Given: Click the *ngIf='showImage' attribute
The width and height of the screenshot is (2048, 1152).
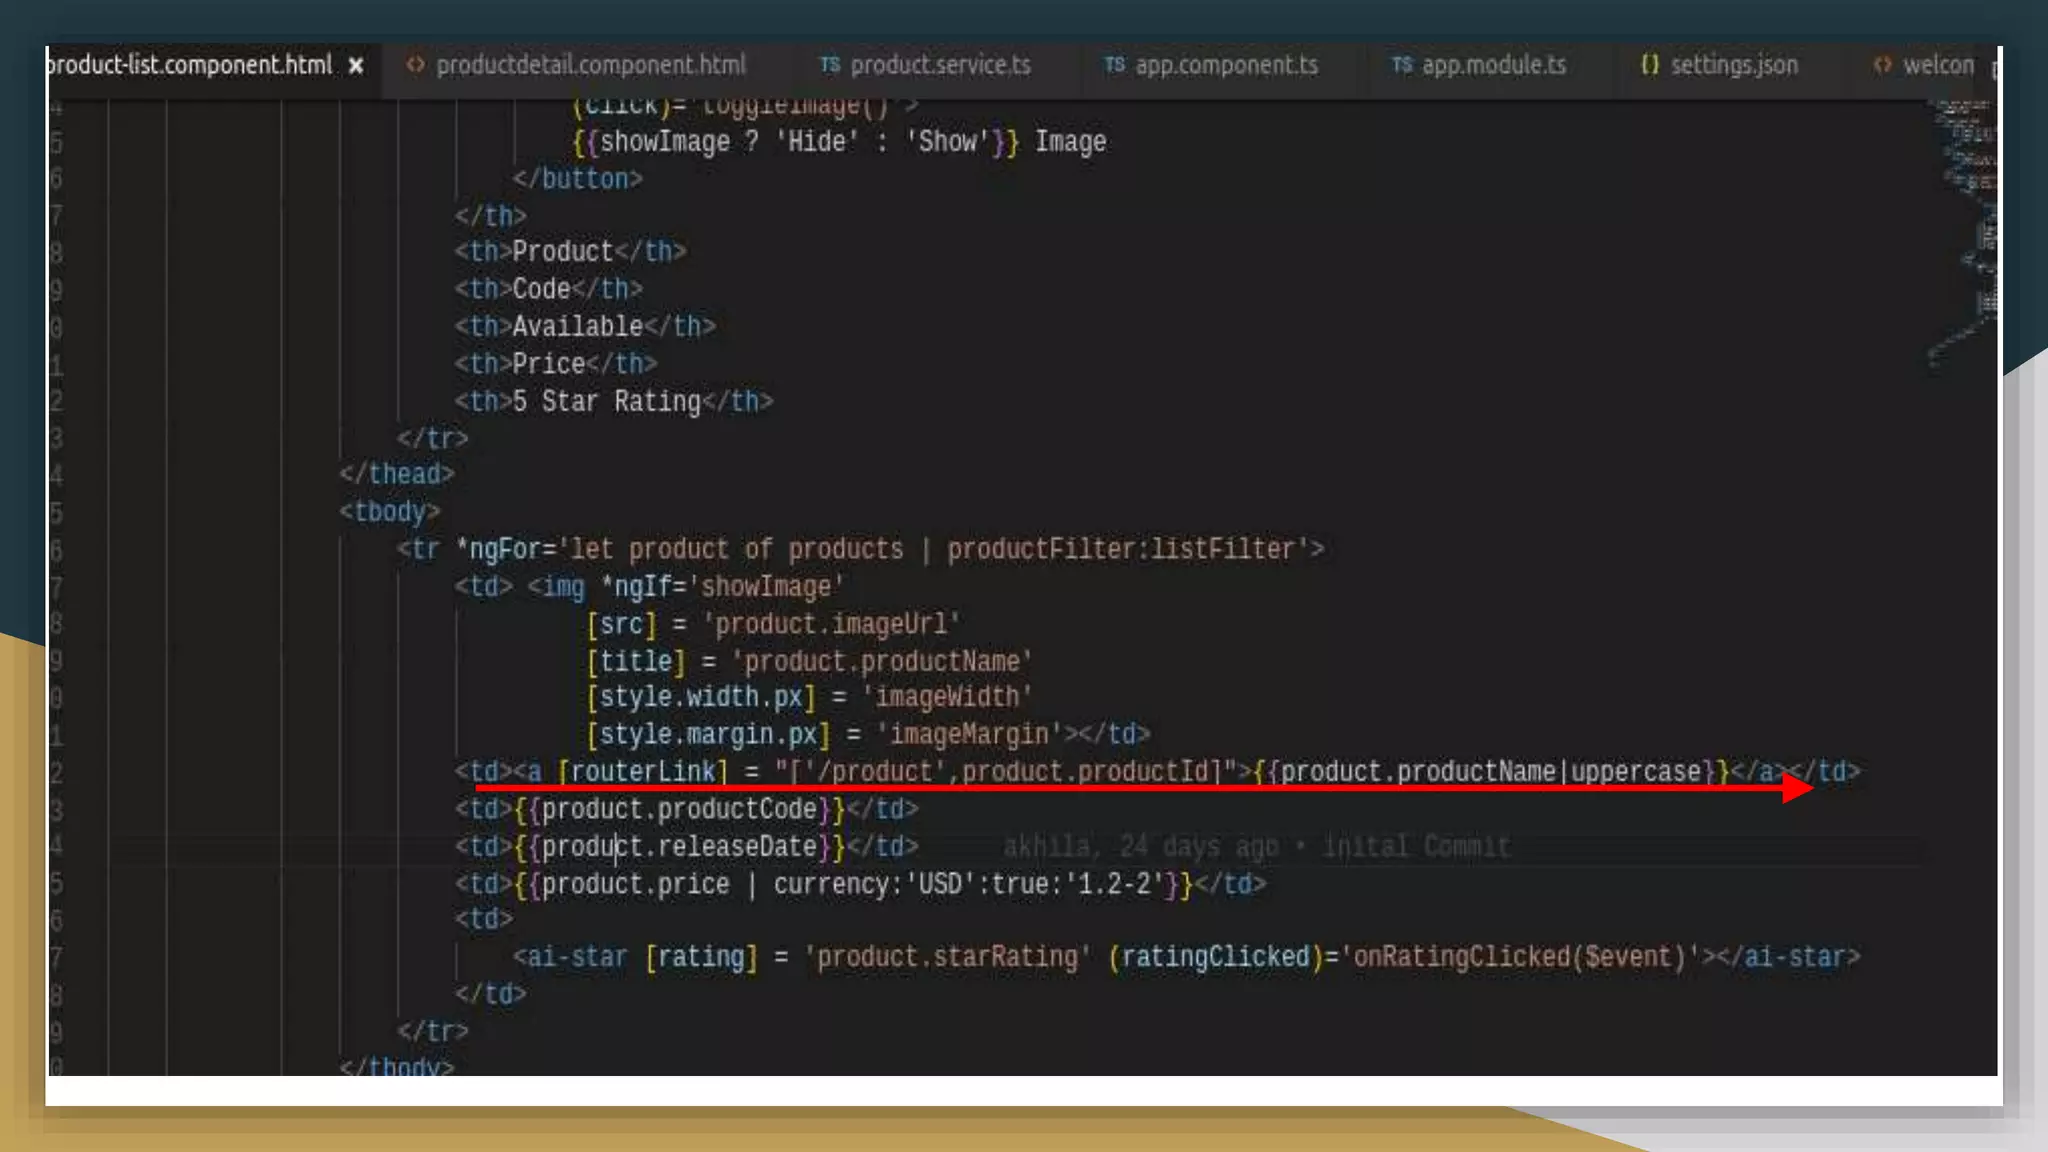Looking at the screenshot, I should 722,587.
